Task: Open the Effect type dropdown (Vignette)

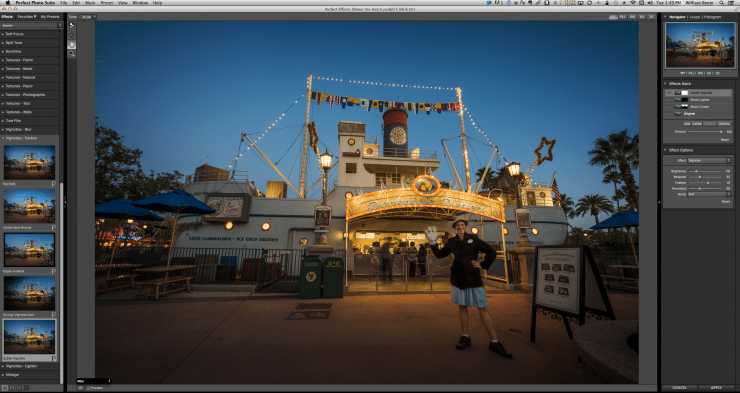Action: click(709, 160)
